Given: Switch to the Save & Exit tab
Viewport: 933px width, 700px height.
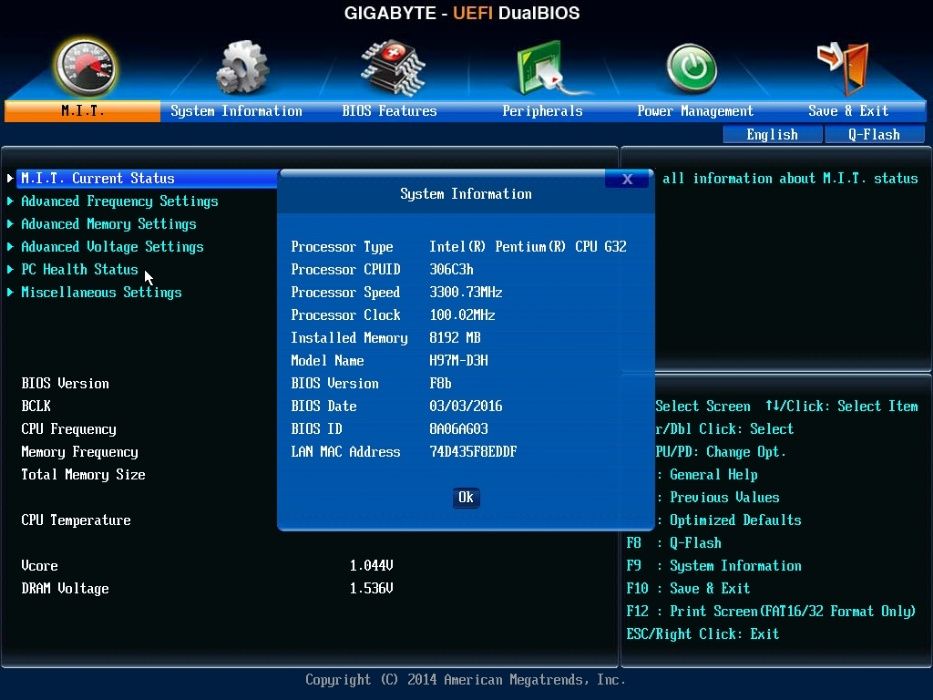Looking at the screenshot, I should pos(848,111).
